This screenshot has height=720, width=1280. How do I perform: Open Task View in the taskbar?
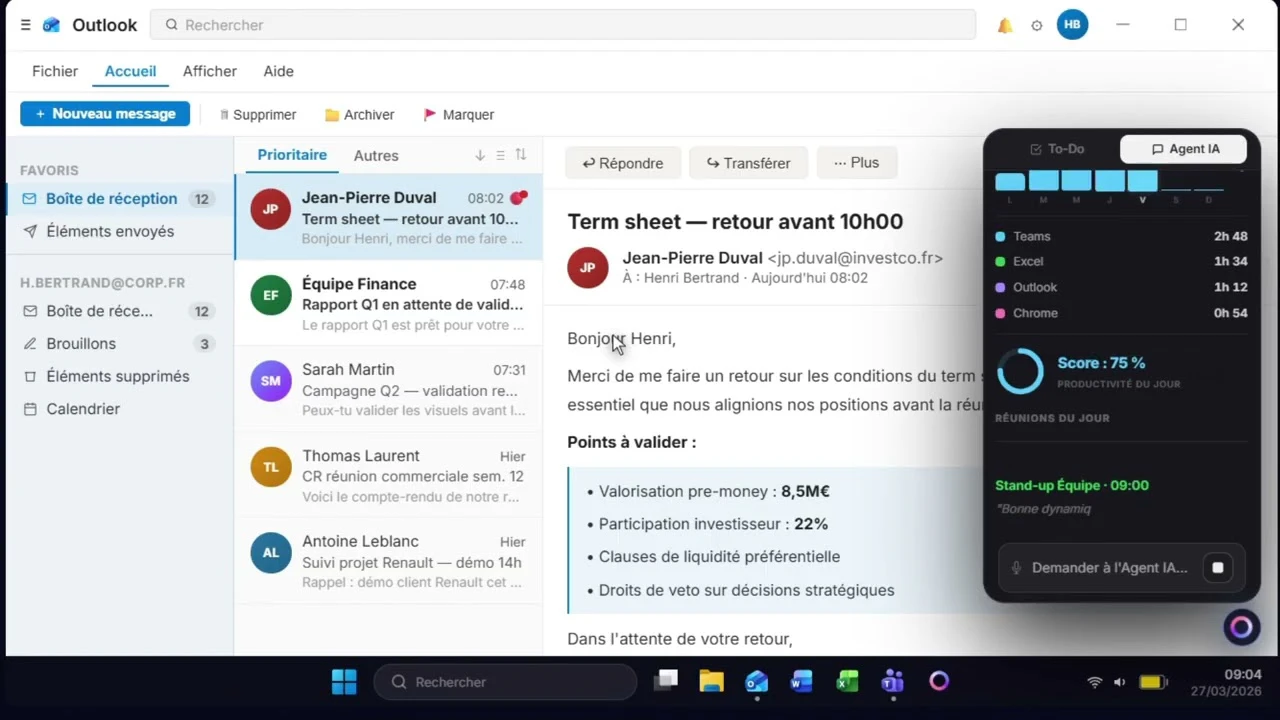tap(666, 682)
